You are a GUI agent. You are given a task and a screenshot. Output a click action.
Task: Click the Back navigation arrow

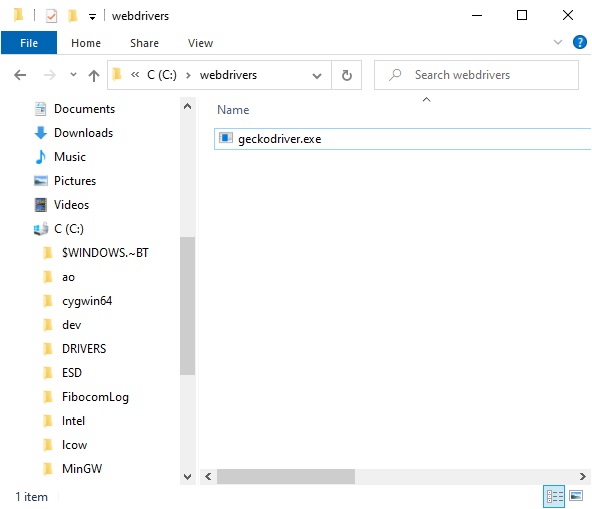(x=20, y=75)
